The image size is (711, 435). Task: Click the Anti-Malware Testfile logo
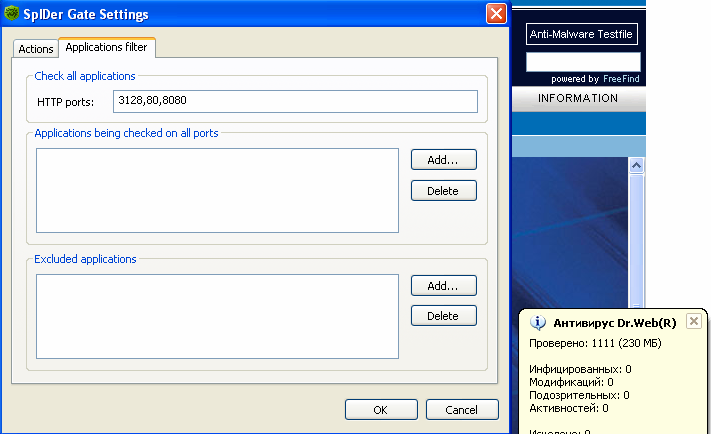coord(581,34)
